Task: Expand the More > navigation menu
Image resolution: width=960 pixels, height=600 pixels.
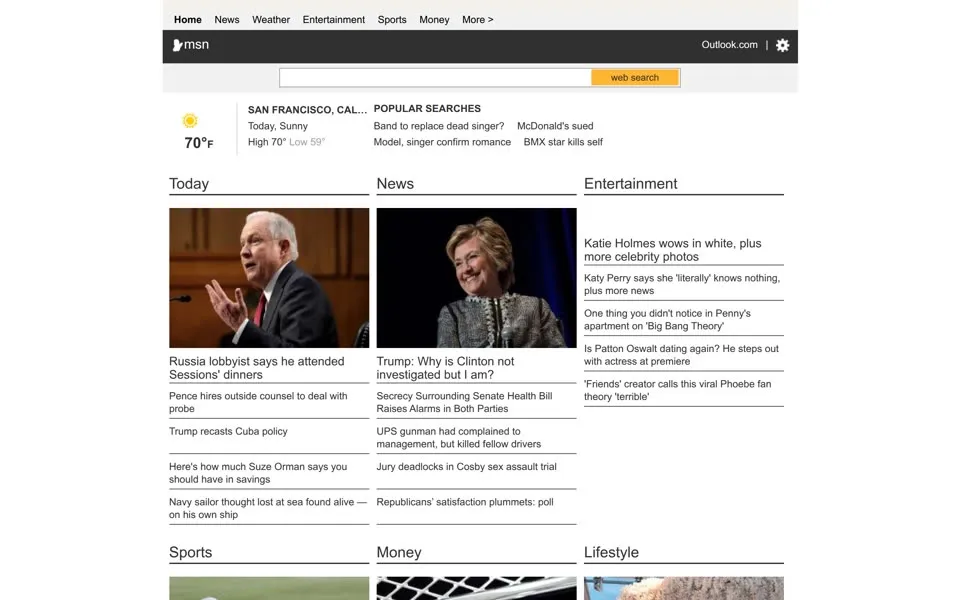Action: [478, 20]
